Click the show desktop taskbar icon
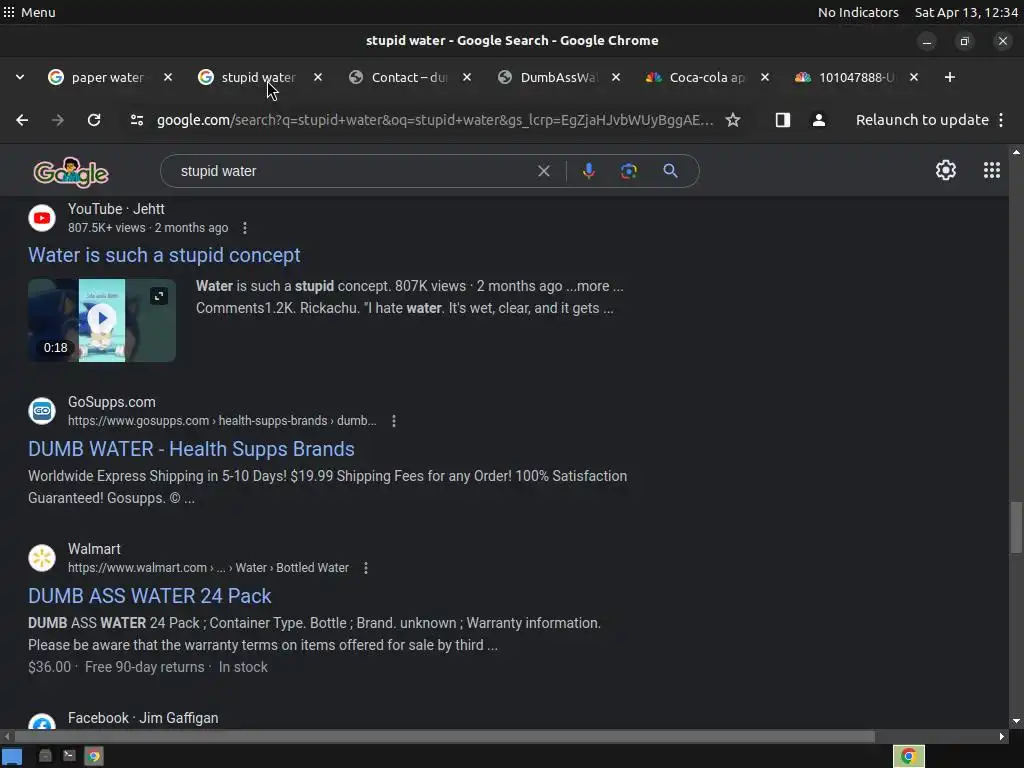This screenshot has width=1024, height=768. (x=12, y=756)
